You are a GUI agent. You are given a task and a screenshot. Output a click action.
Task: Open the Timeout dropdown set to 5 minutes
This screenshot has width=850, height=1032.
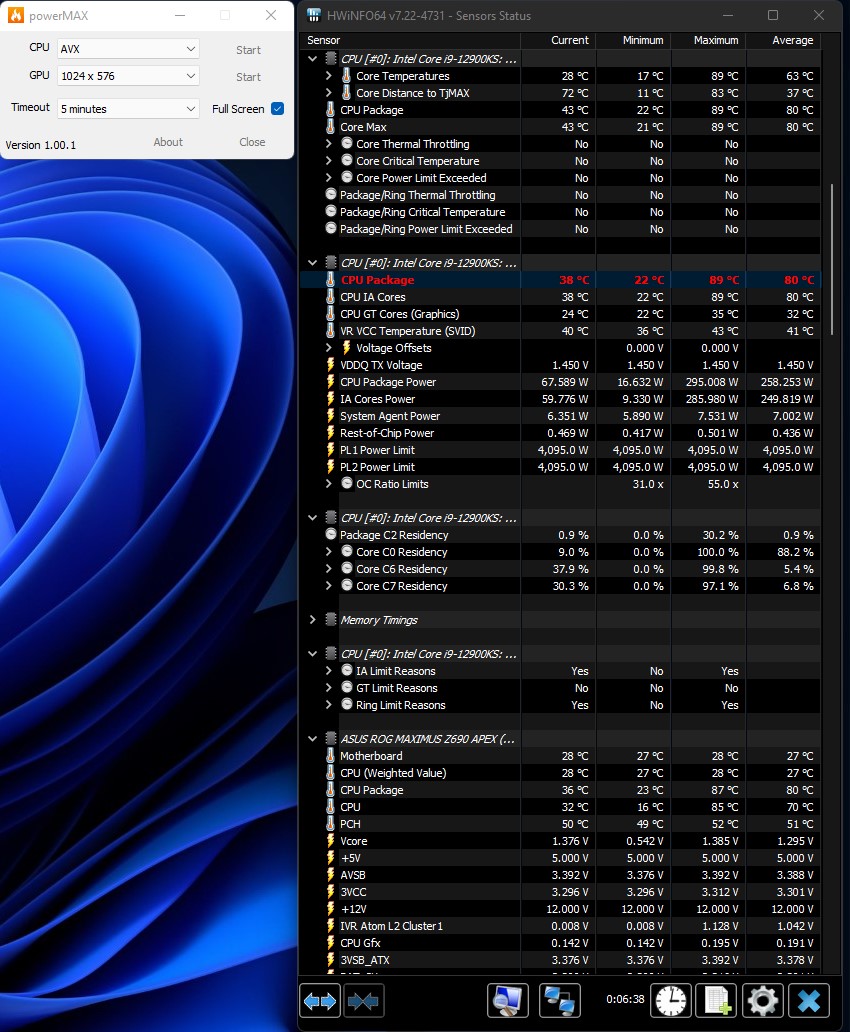coord(128,109)
